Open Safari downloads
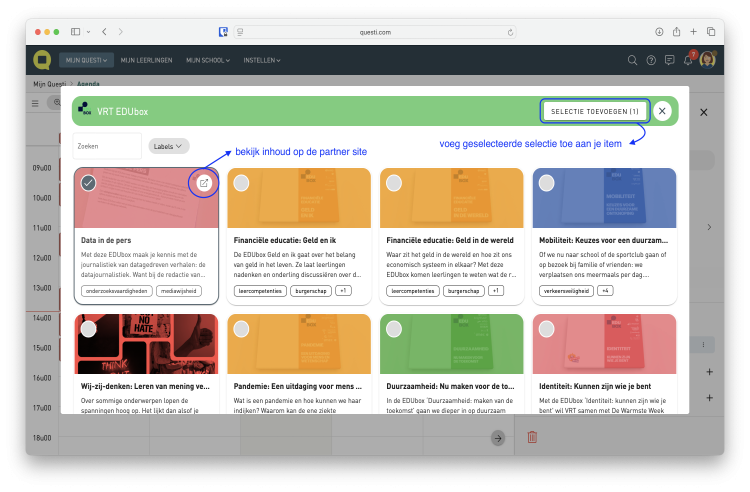This screenshot has height=492, width=750. [659, 32]
